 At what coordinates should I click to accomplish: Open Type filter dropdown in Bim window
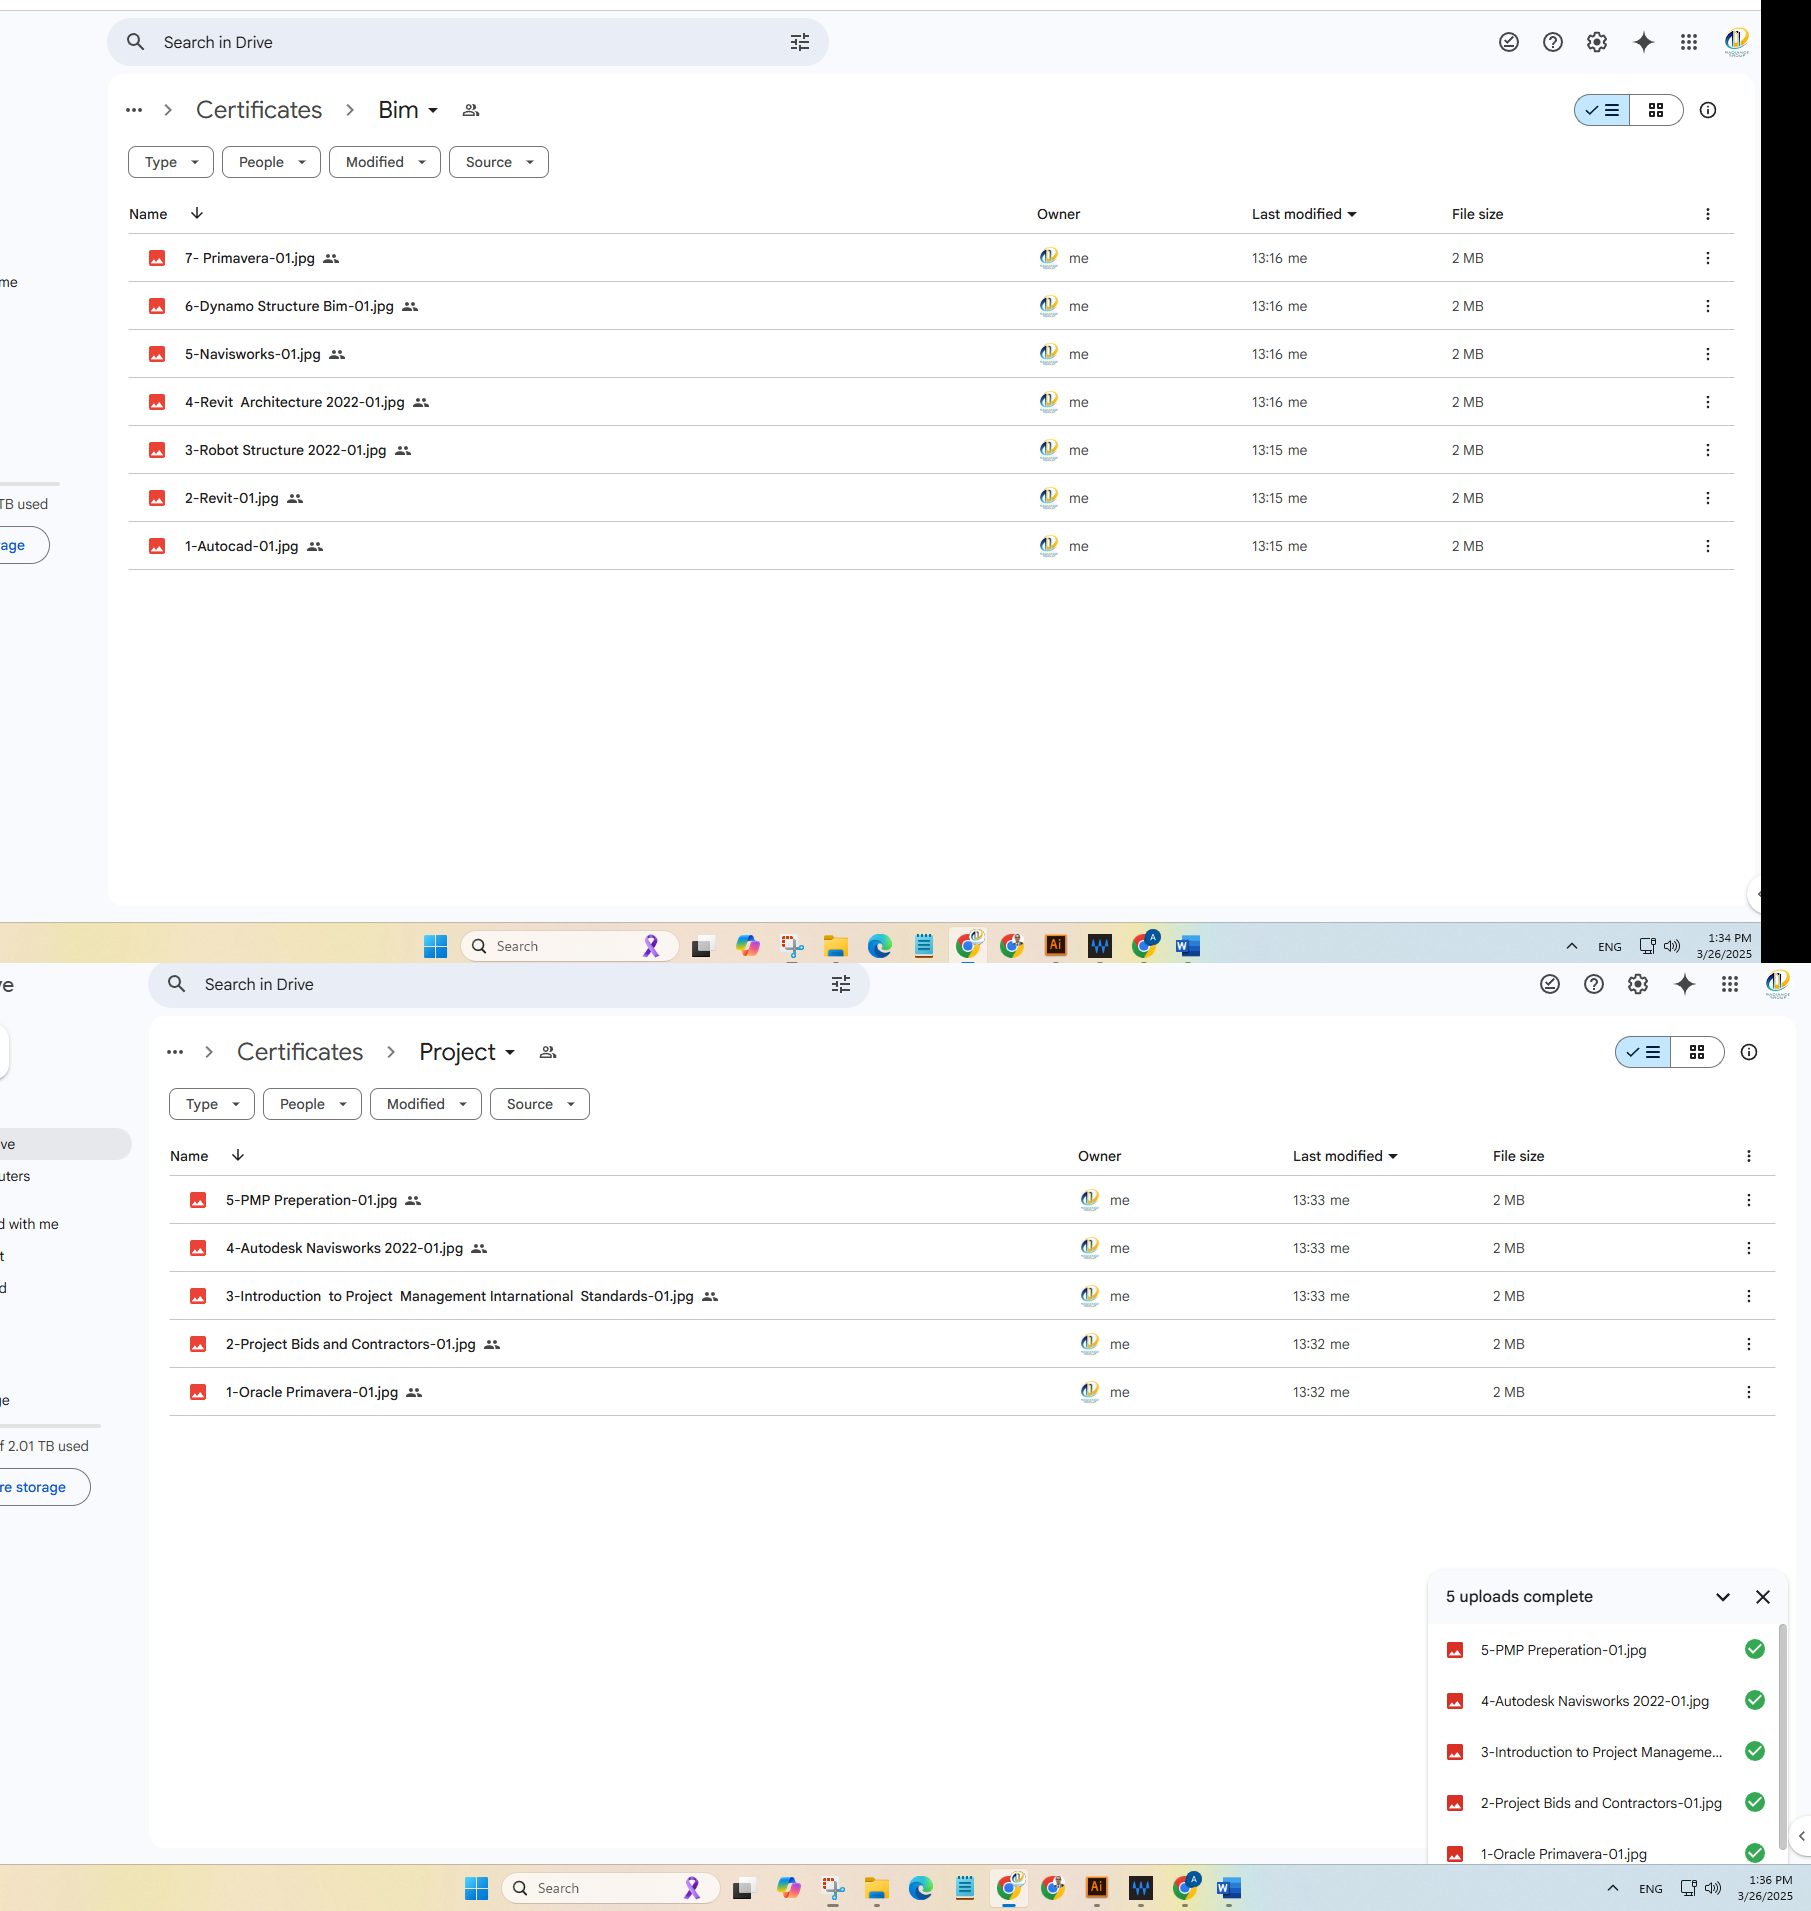point(171,162)
